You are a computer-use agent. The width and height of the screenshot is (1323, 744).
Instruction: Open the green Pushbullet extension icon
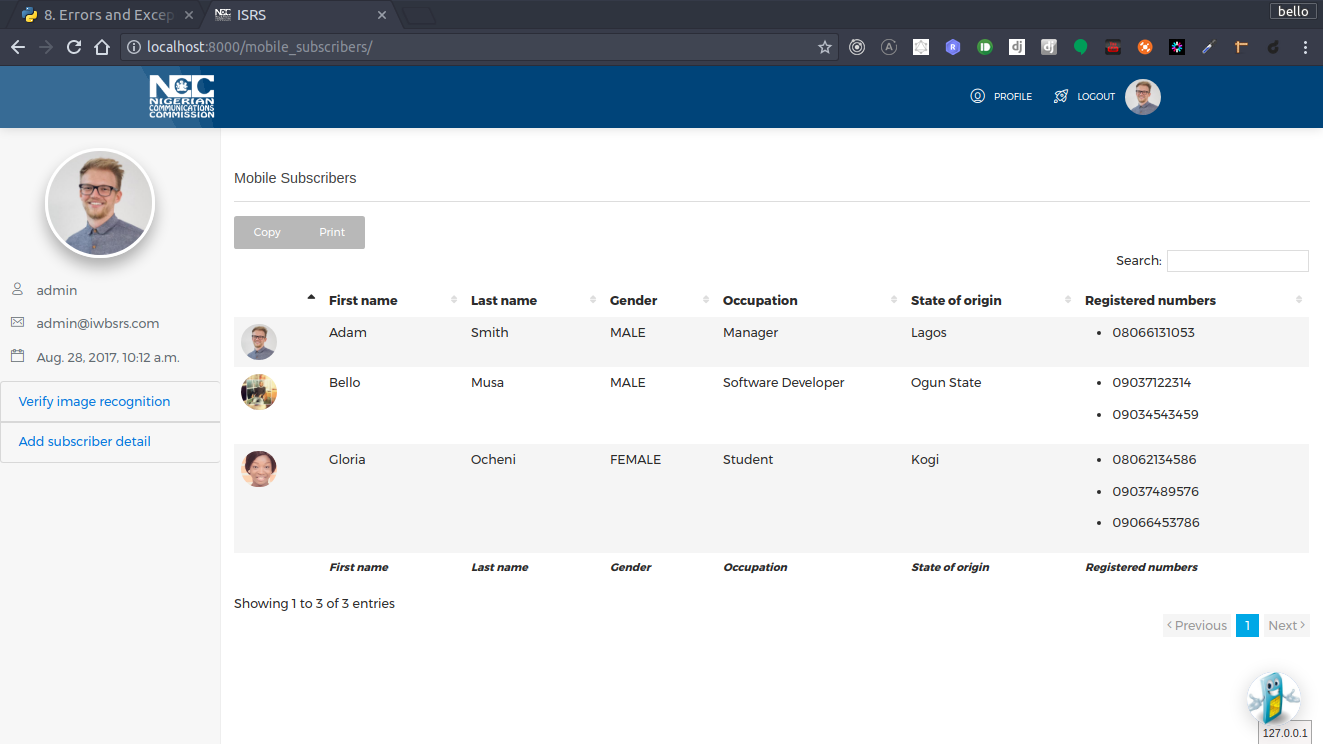[985, 47]
